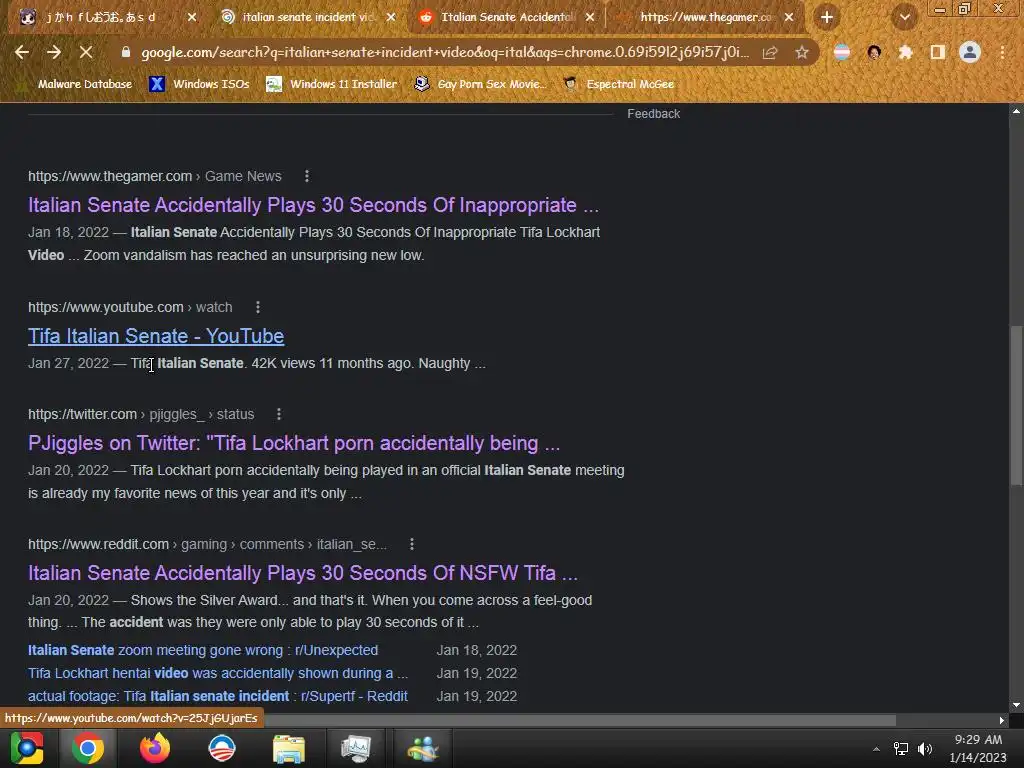Toggle the side panel icon

point(938,53)
